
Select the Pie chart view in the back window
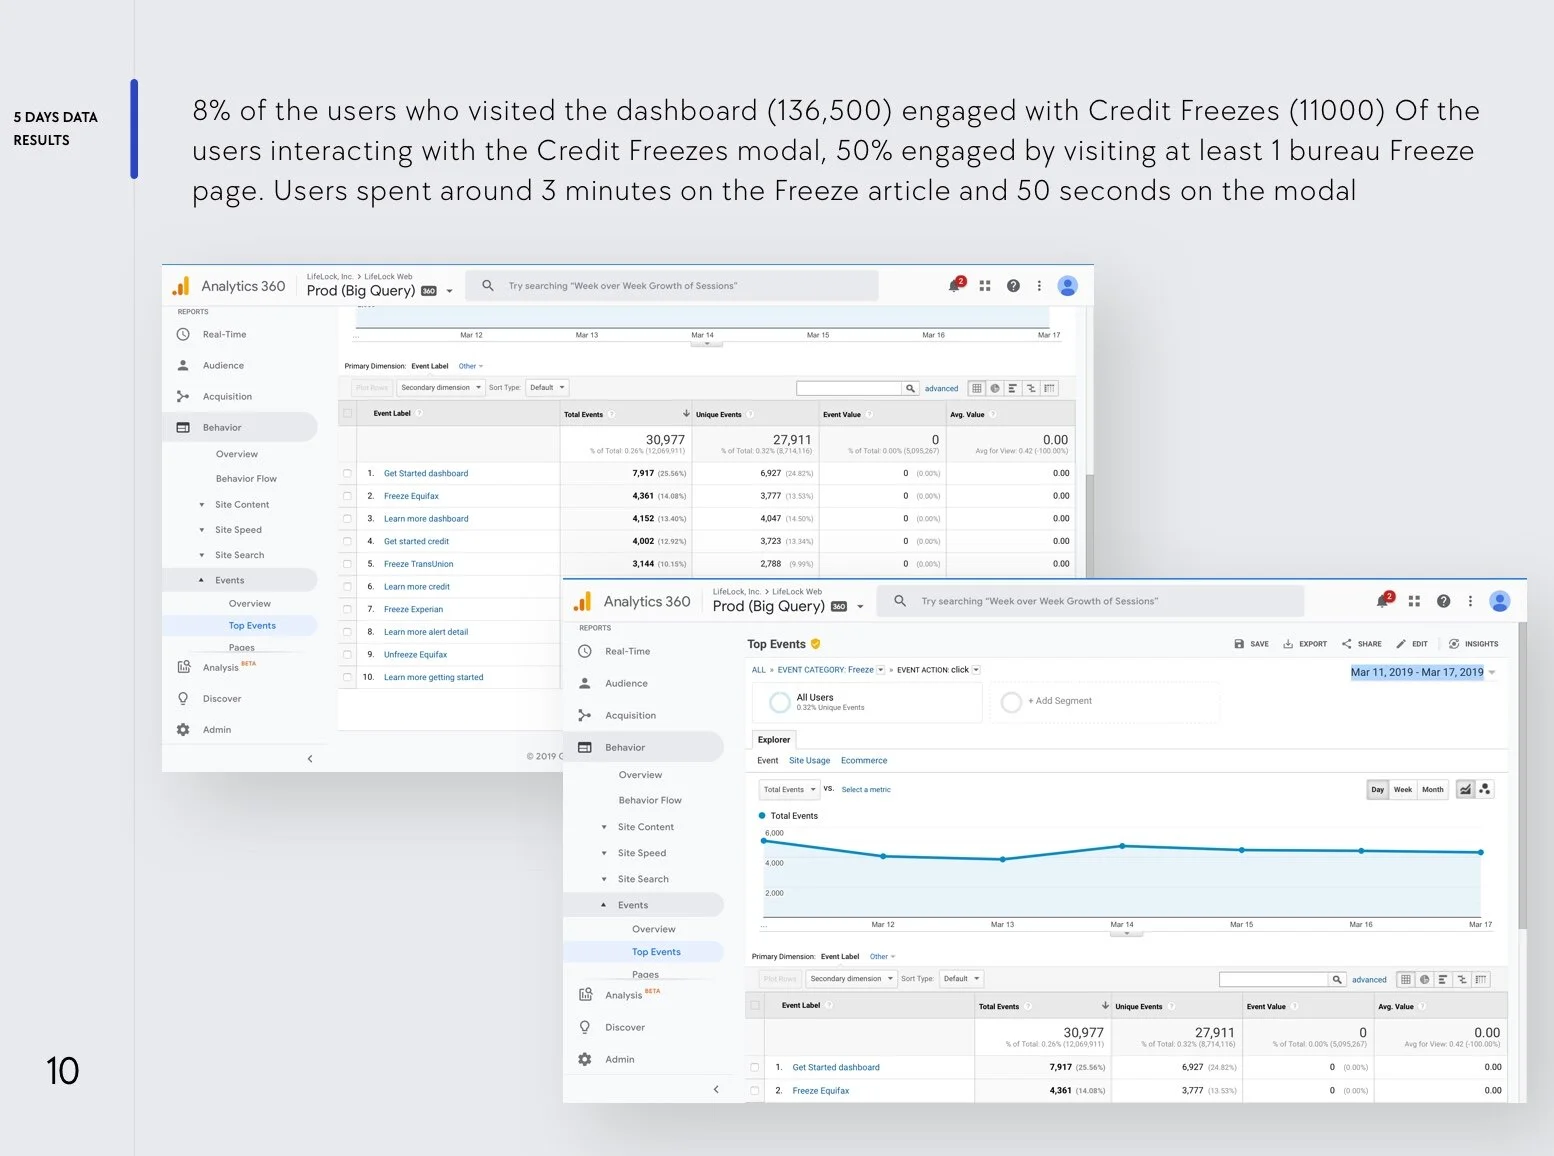point(995,388)
